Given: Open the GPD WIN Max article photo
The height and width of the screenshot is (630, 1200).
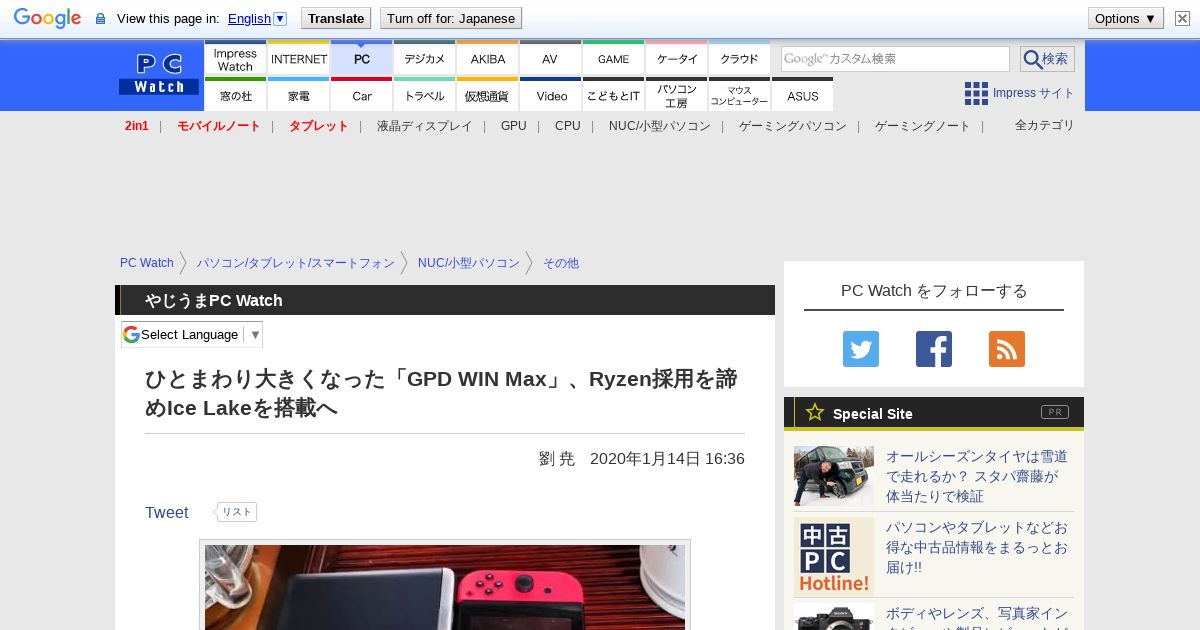Looking at the screenshot, I should [445, 587].
